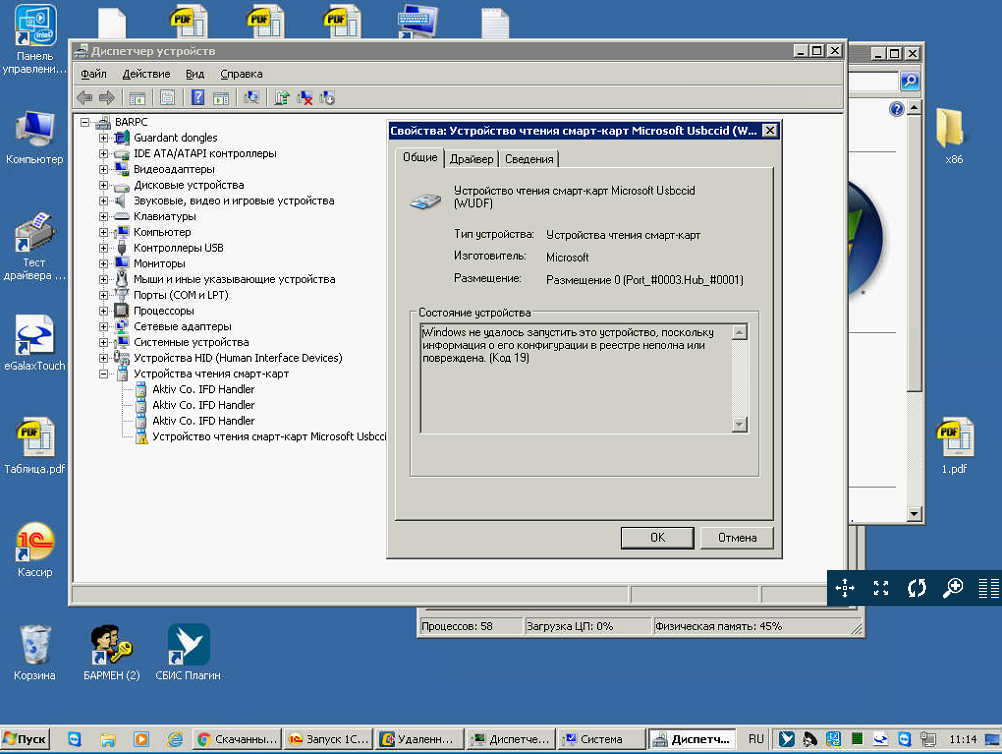Click the zoom-in magnifier on remote toolbar
This screenshot has height=754, width=1002.
pyautogui.click(x=953, y=588)
